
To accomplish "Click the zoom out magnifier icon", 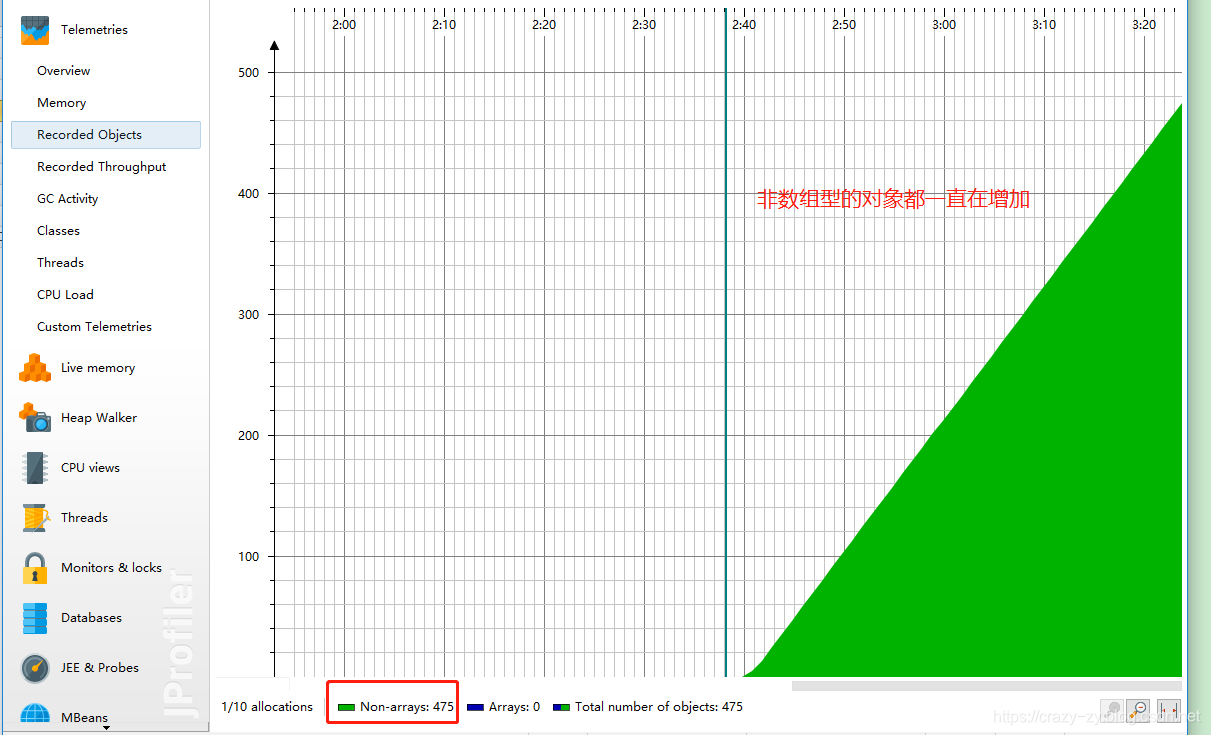I will tap(1139, 710).
